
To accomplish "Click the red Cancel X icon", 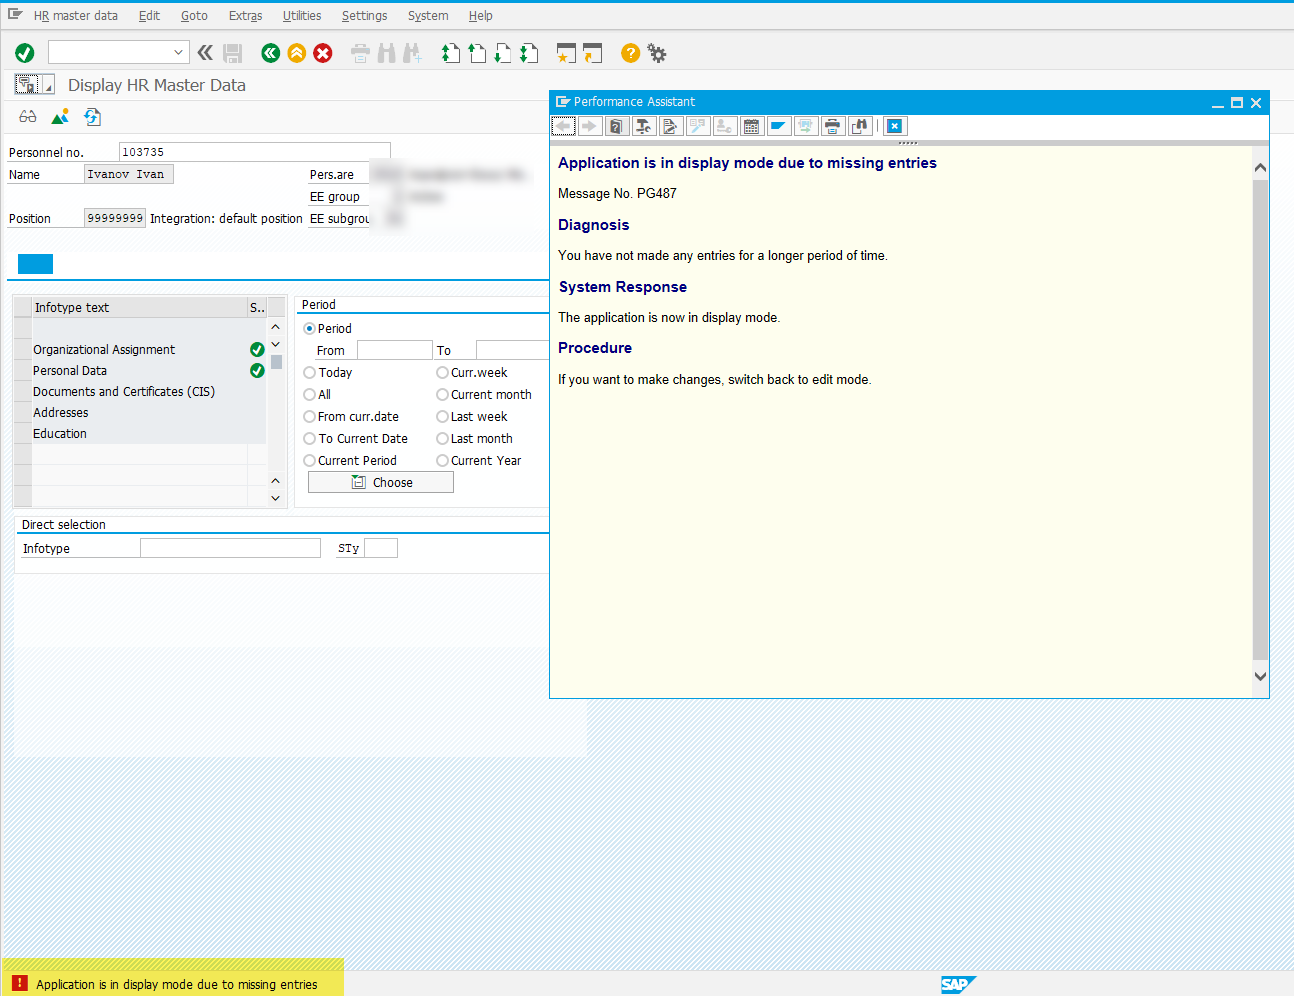I will click(323, 53).
